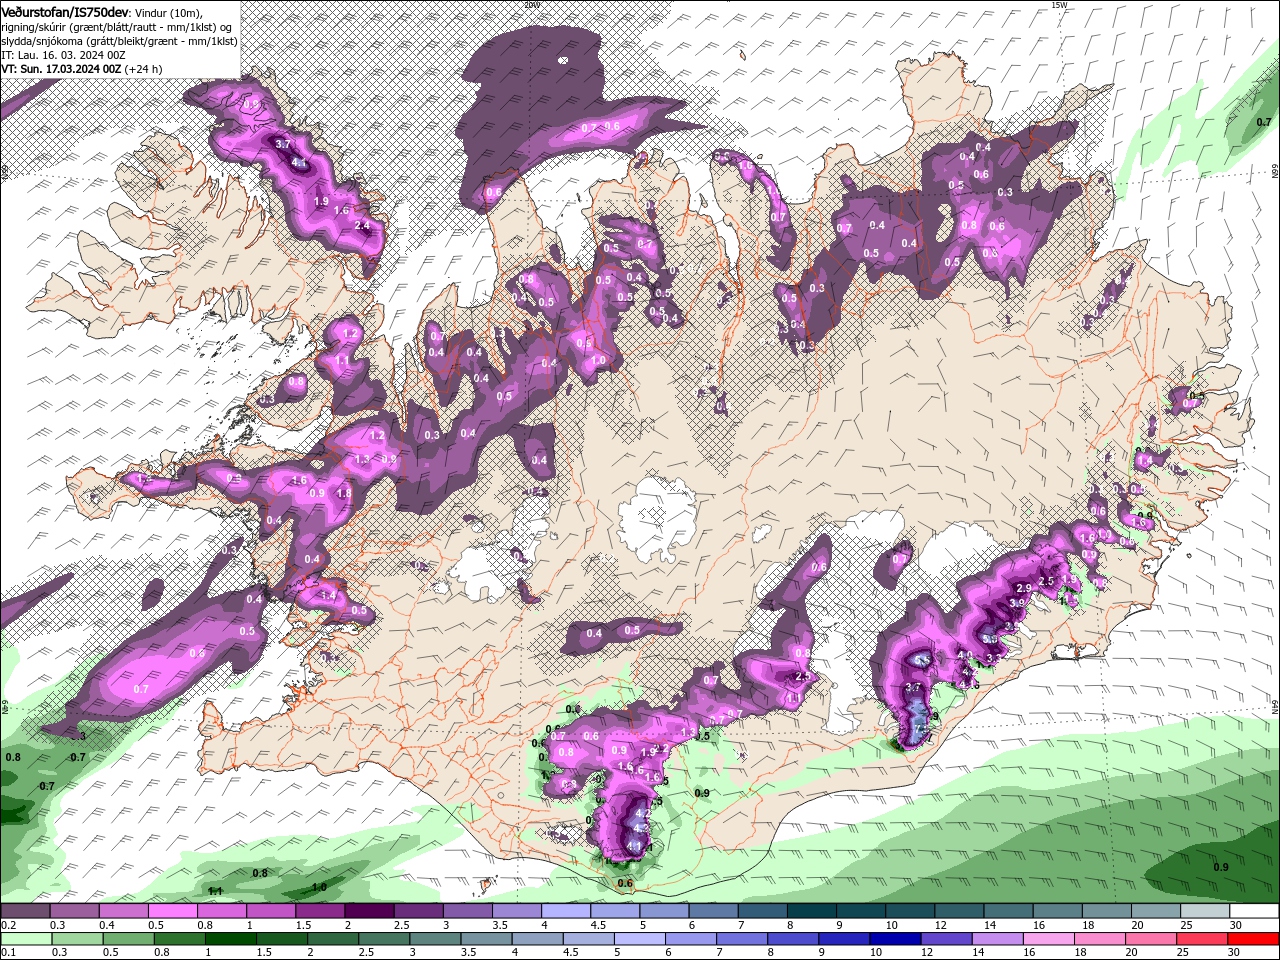Pick the white 30 swatch in snow scale

click(x=1255, y=911)
